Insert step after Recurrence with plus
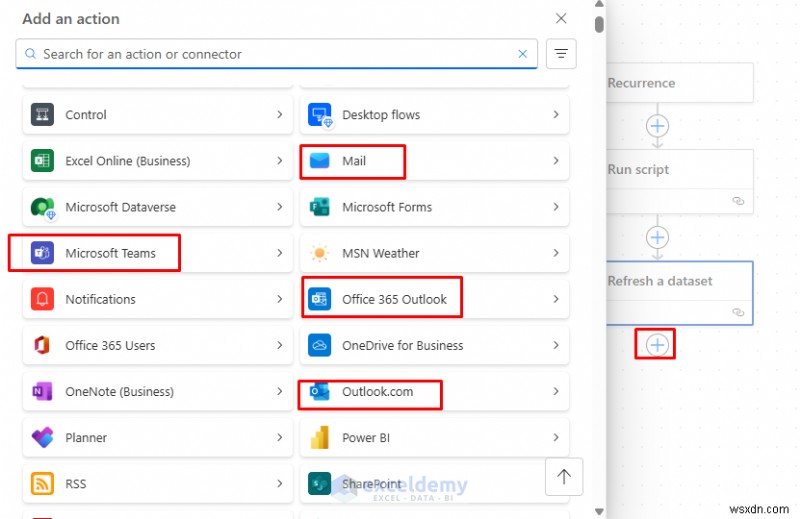 pyautogui.click(x=657, y=126)
